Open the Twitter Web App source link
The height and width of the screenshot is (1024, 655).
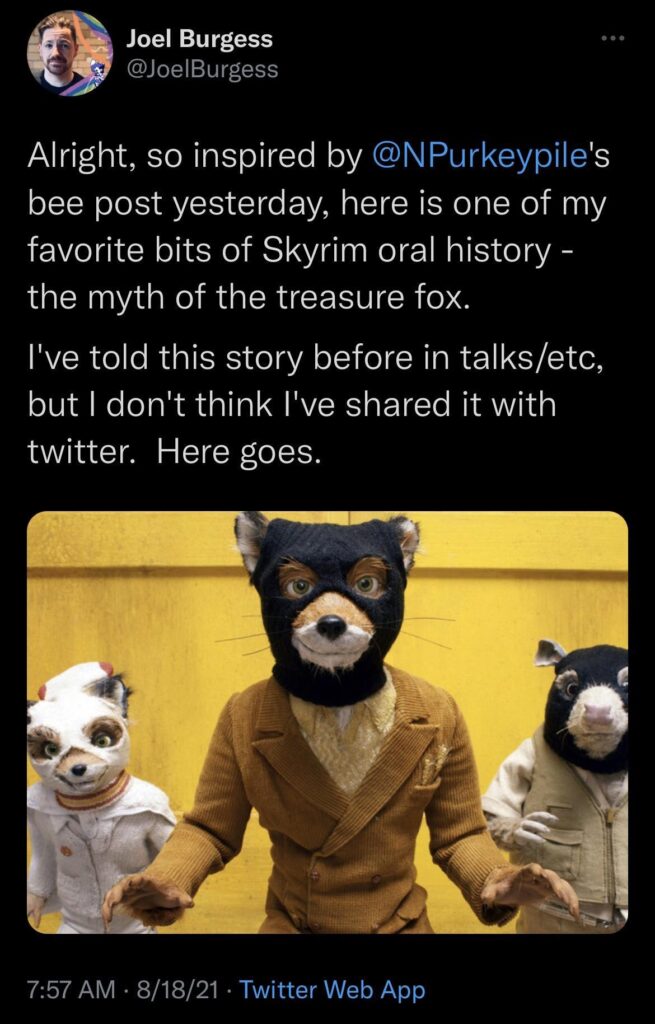coord(332,990)
